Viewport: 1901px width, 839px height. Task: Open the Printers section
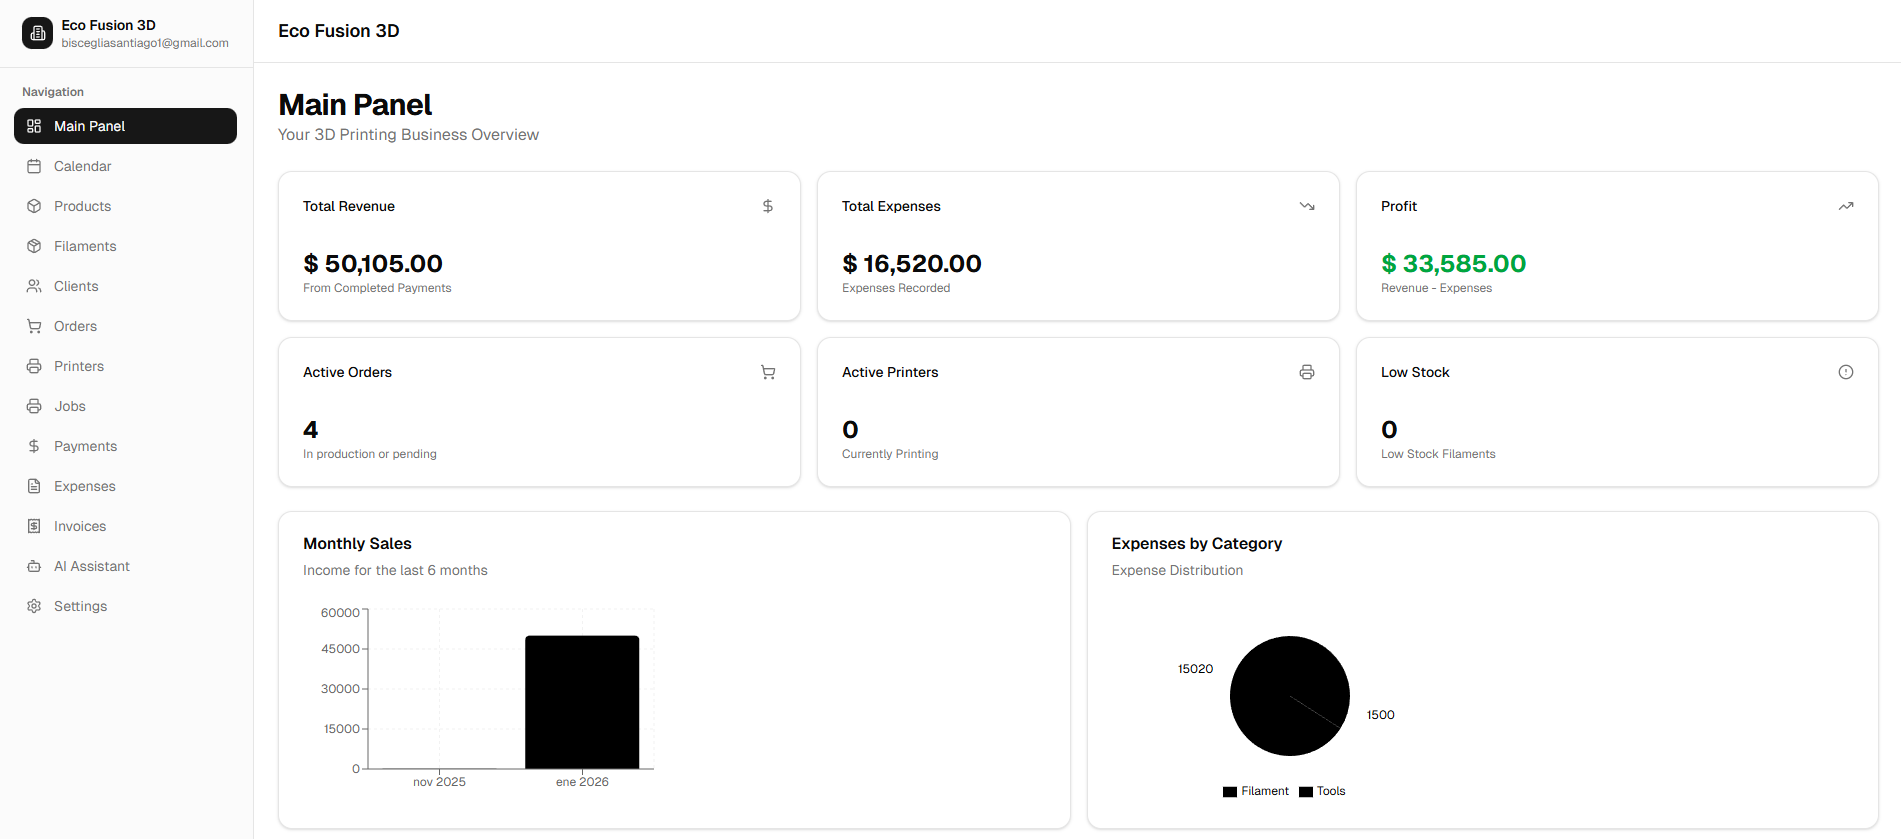[125, 366]
